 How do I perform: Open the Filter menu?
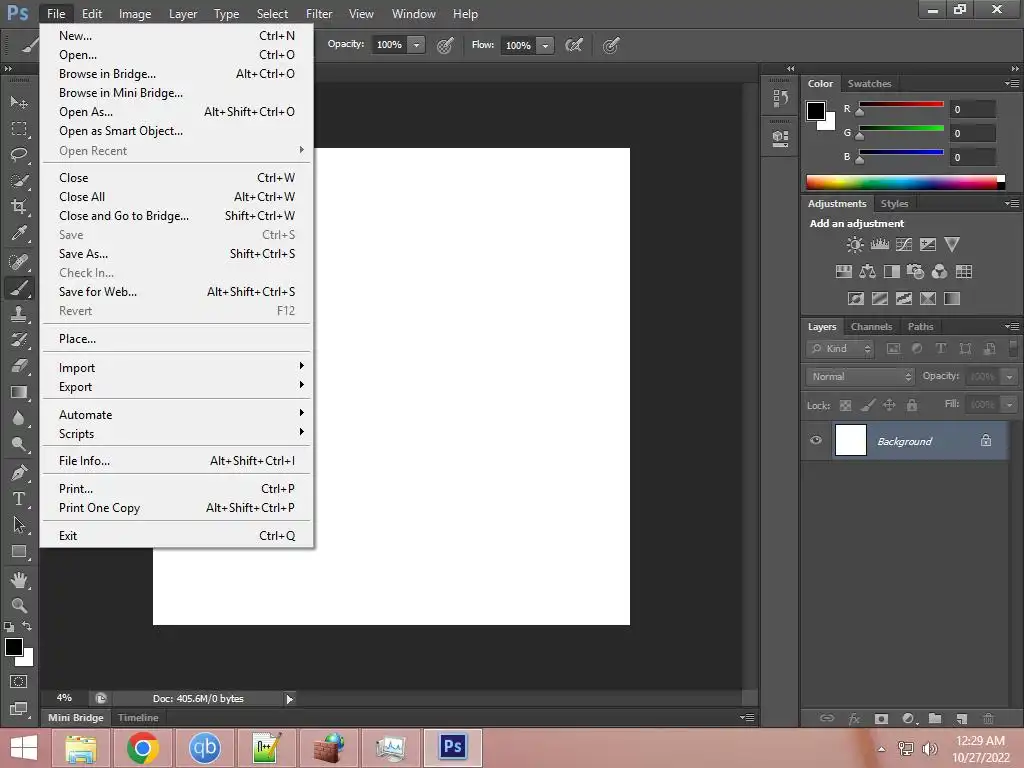(x=319, y=14)
